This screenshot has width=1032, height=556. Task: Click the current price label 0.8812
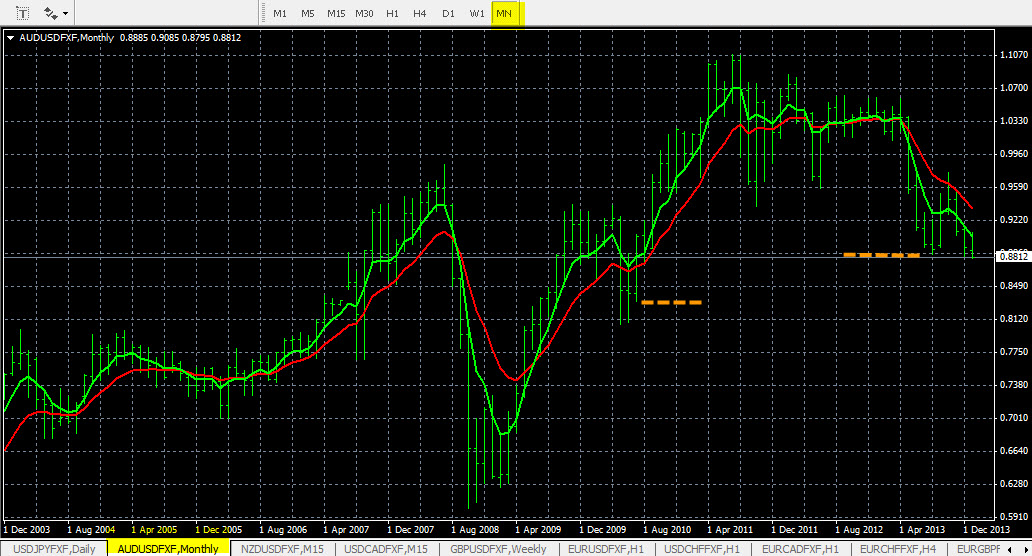click(x=1014, y=257)
